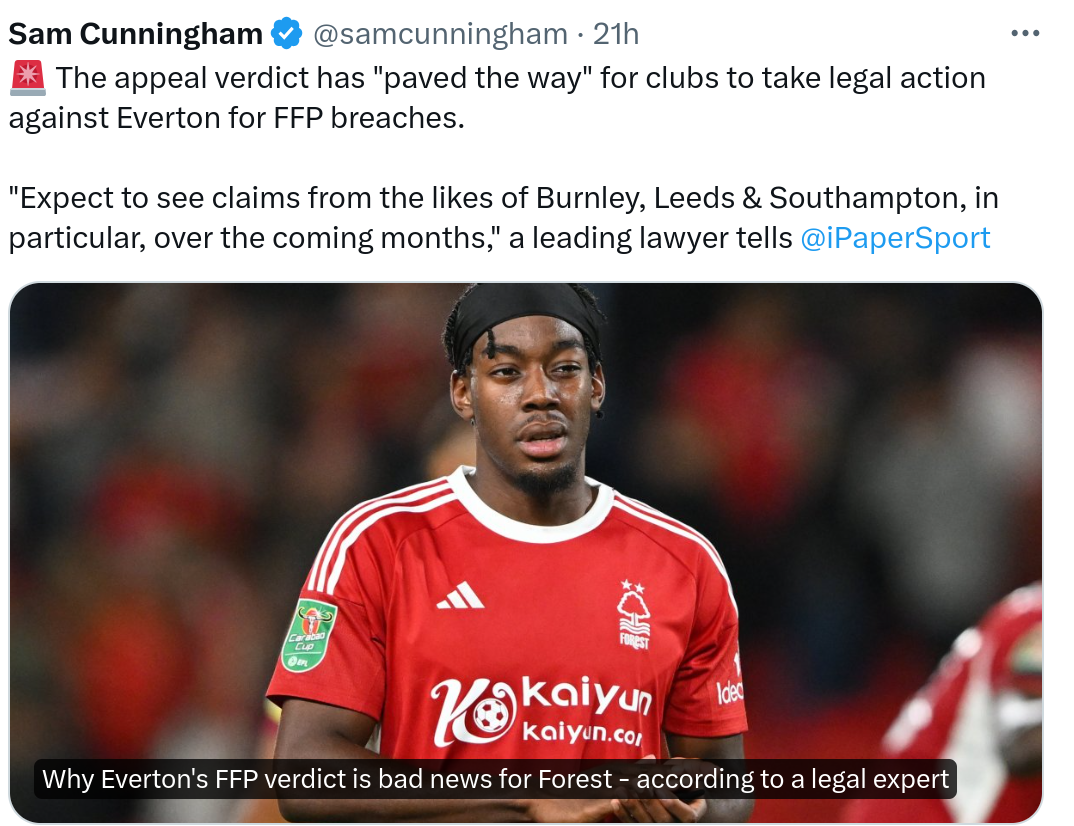1074x826 pixels.
Task: Click the @samcunningham handle
Action: (x=440, y=34)
